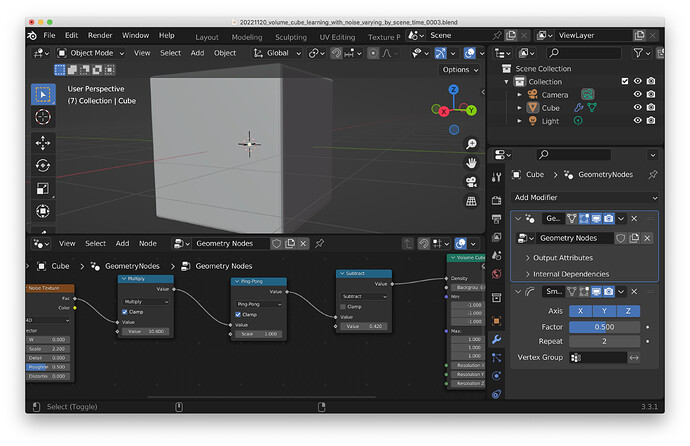This screenshot has height=446, width=690.
Task: Click the Z axis on navigation gizmo
Action: click(x=453, y=89)
